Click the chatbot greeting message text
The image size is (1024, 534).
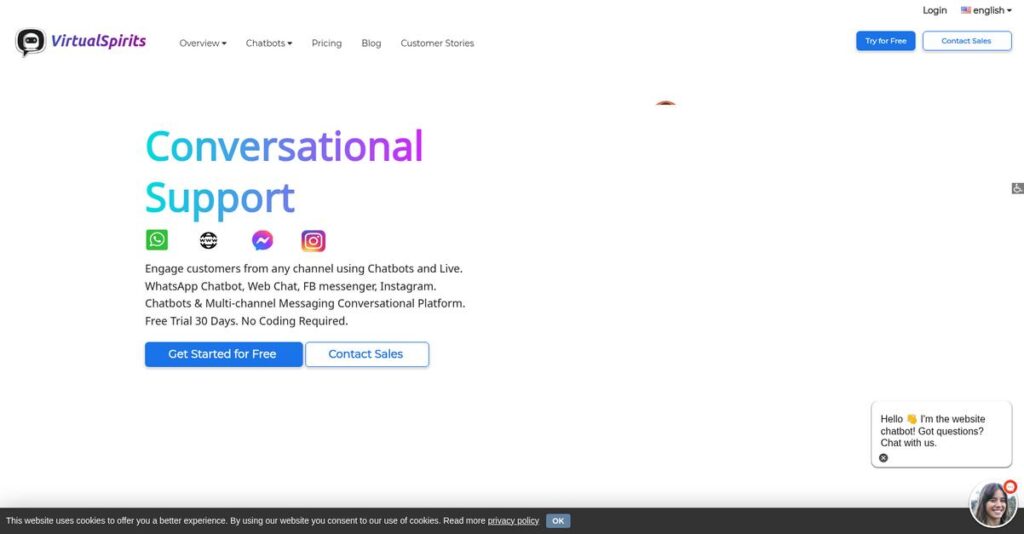[x=932, y=431]
